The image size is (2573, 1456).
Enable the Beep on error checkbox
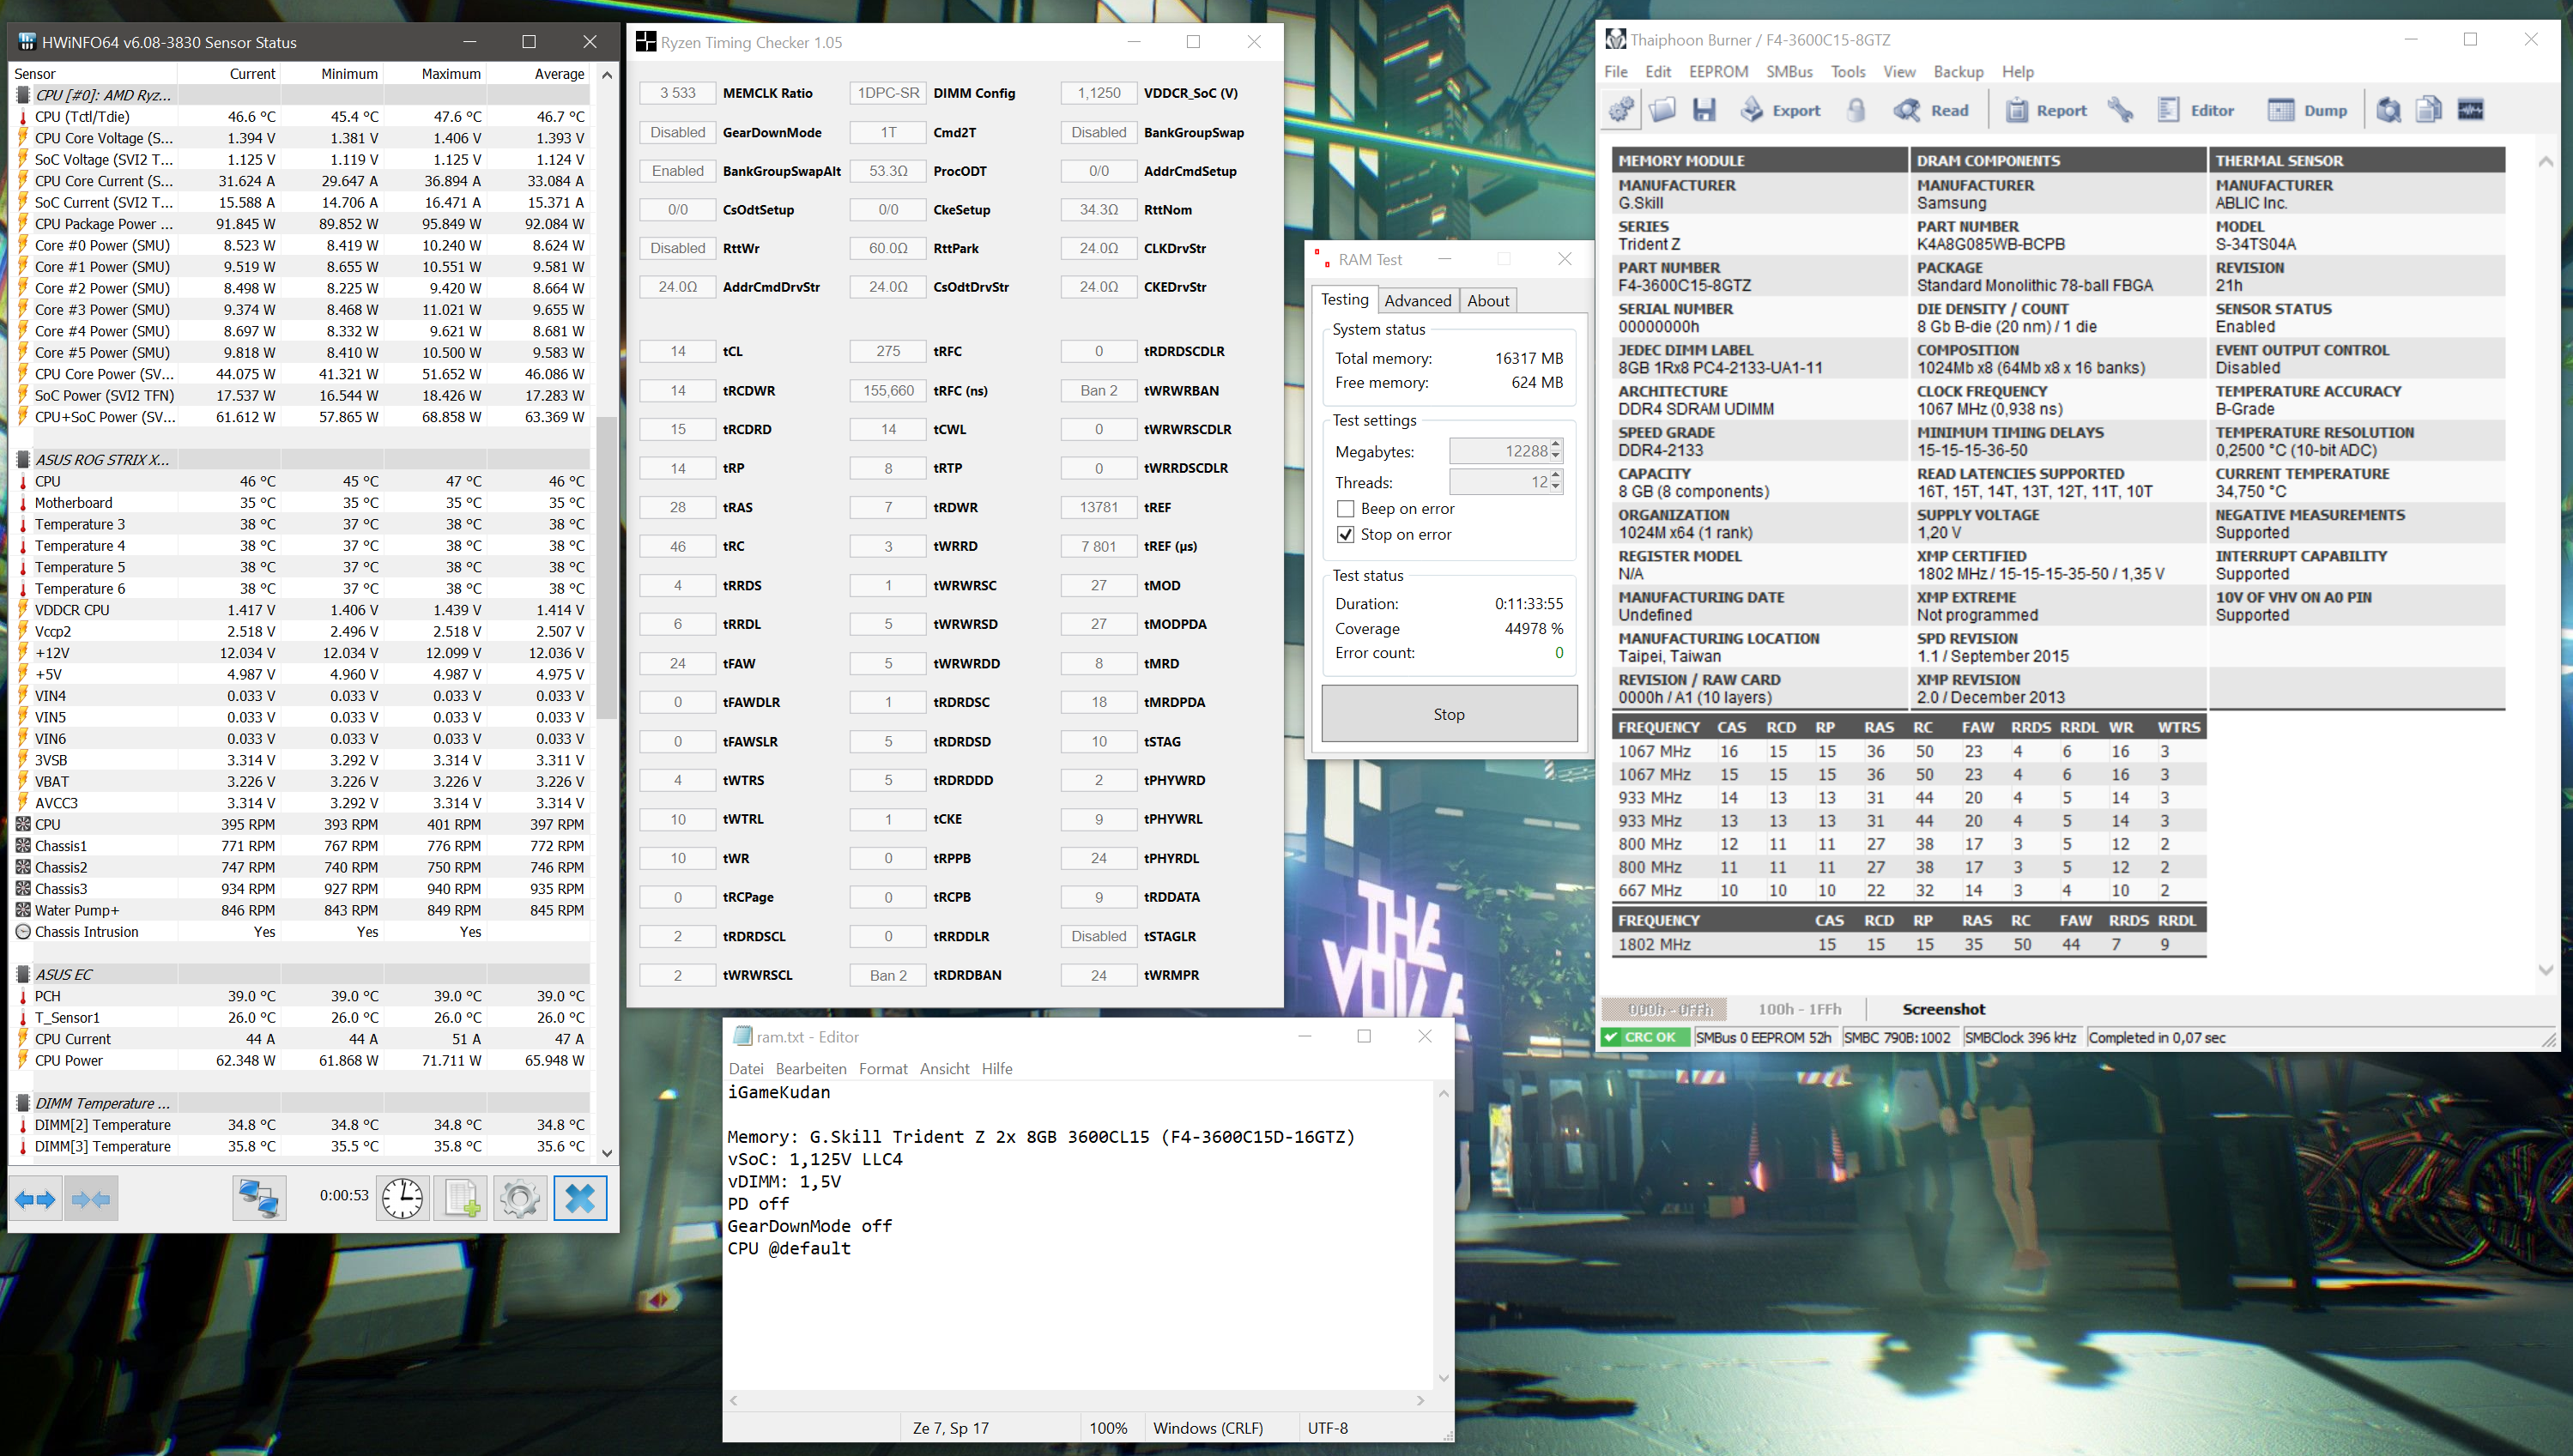click(x=1346, y=509)
